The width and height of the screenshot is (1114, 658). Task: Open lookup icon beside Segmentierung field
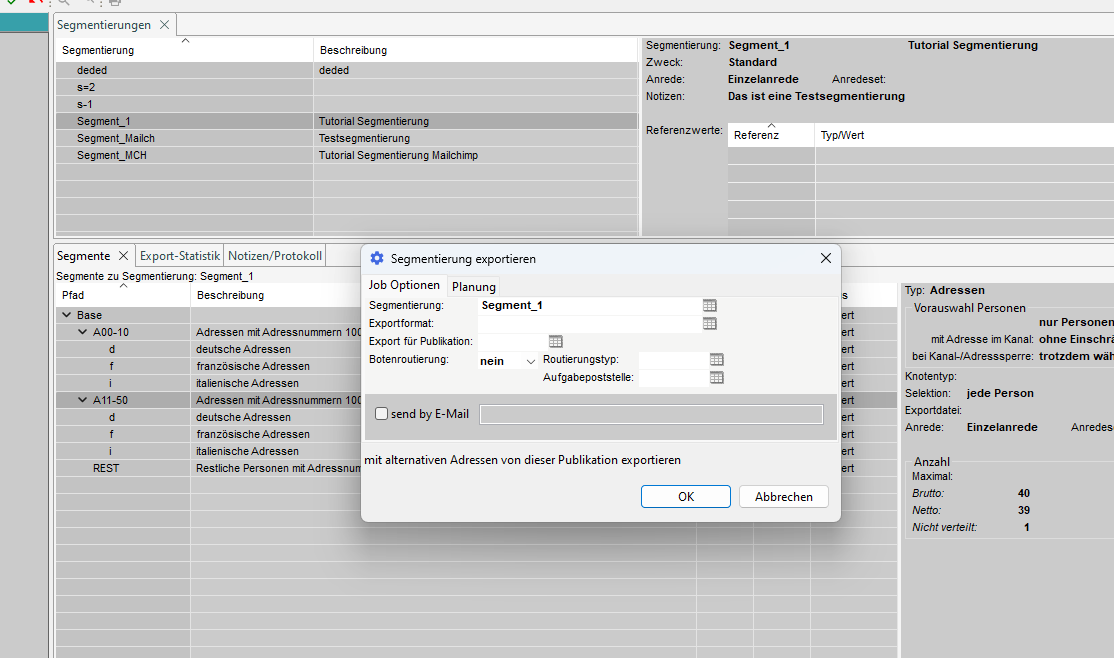point(710,306)
